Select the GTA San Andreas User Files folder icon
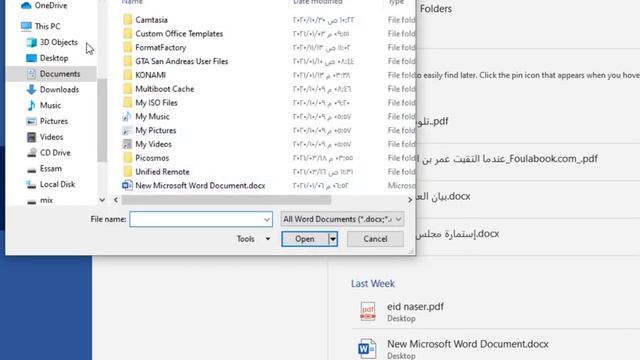The width and height of the screenshot is (640, 360). [128, 61]
